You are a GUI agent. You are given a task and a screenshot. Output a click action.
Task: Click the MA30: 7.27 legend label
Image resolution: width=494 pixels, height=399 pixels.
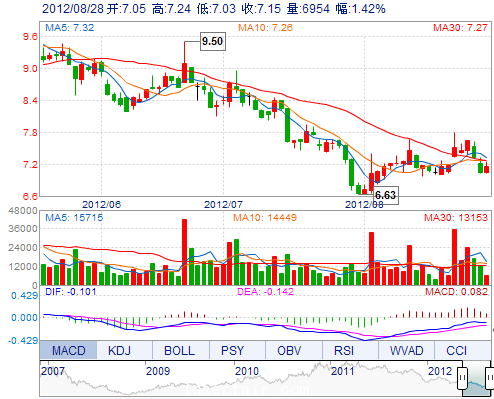pos(460,27)
